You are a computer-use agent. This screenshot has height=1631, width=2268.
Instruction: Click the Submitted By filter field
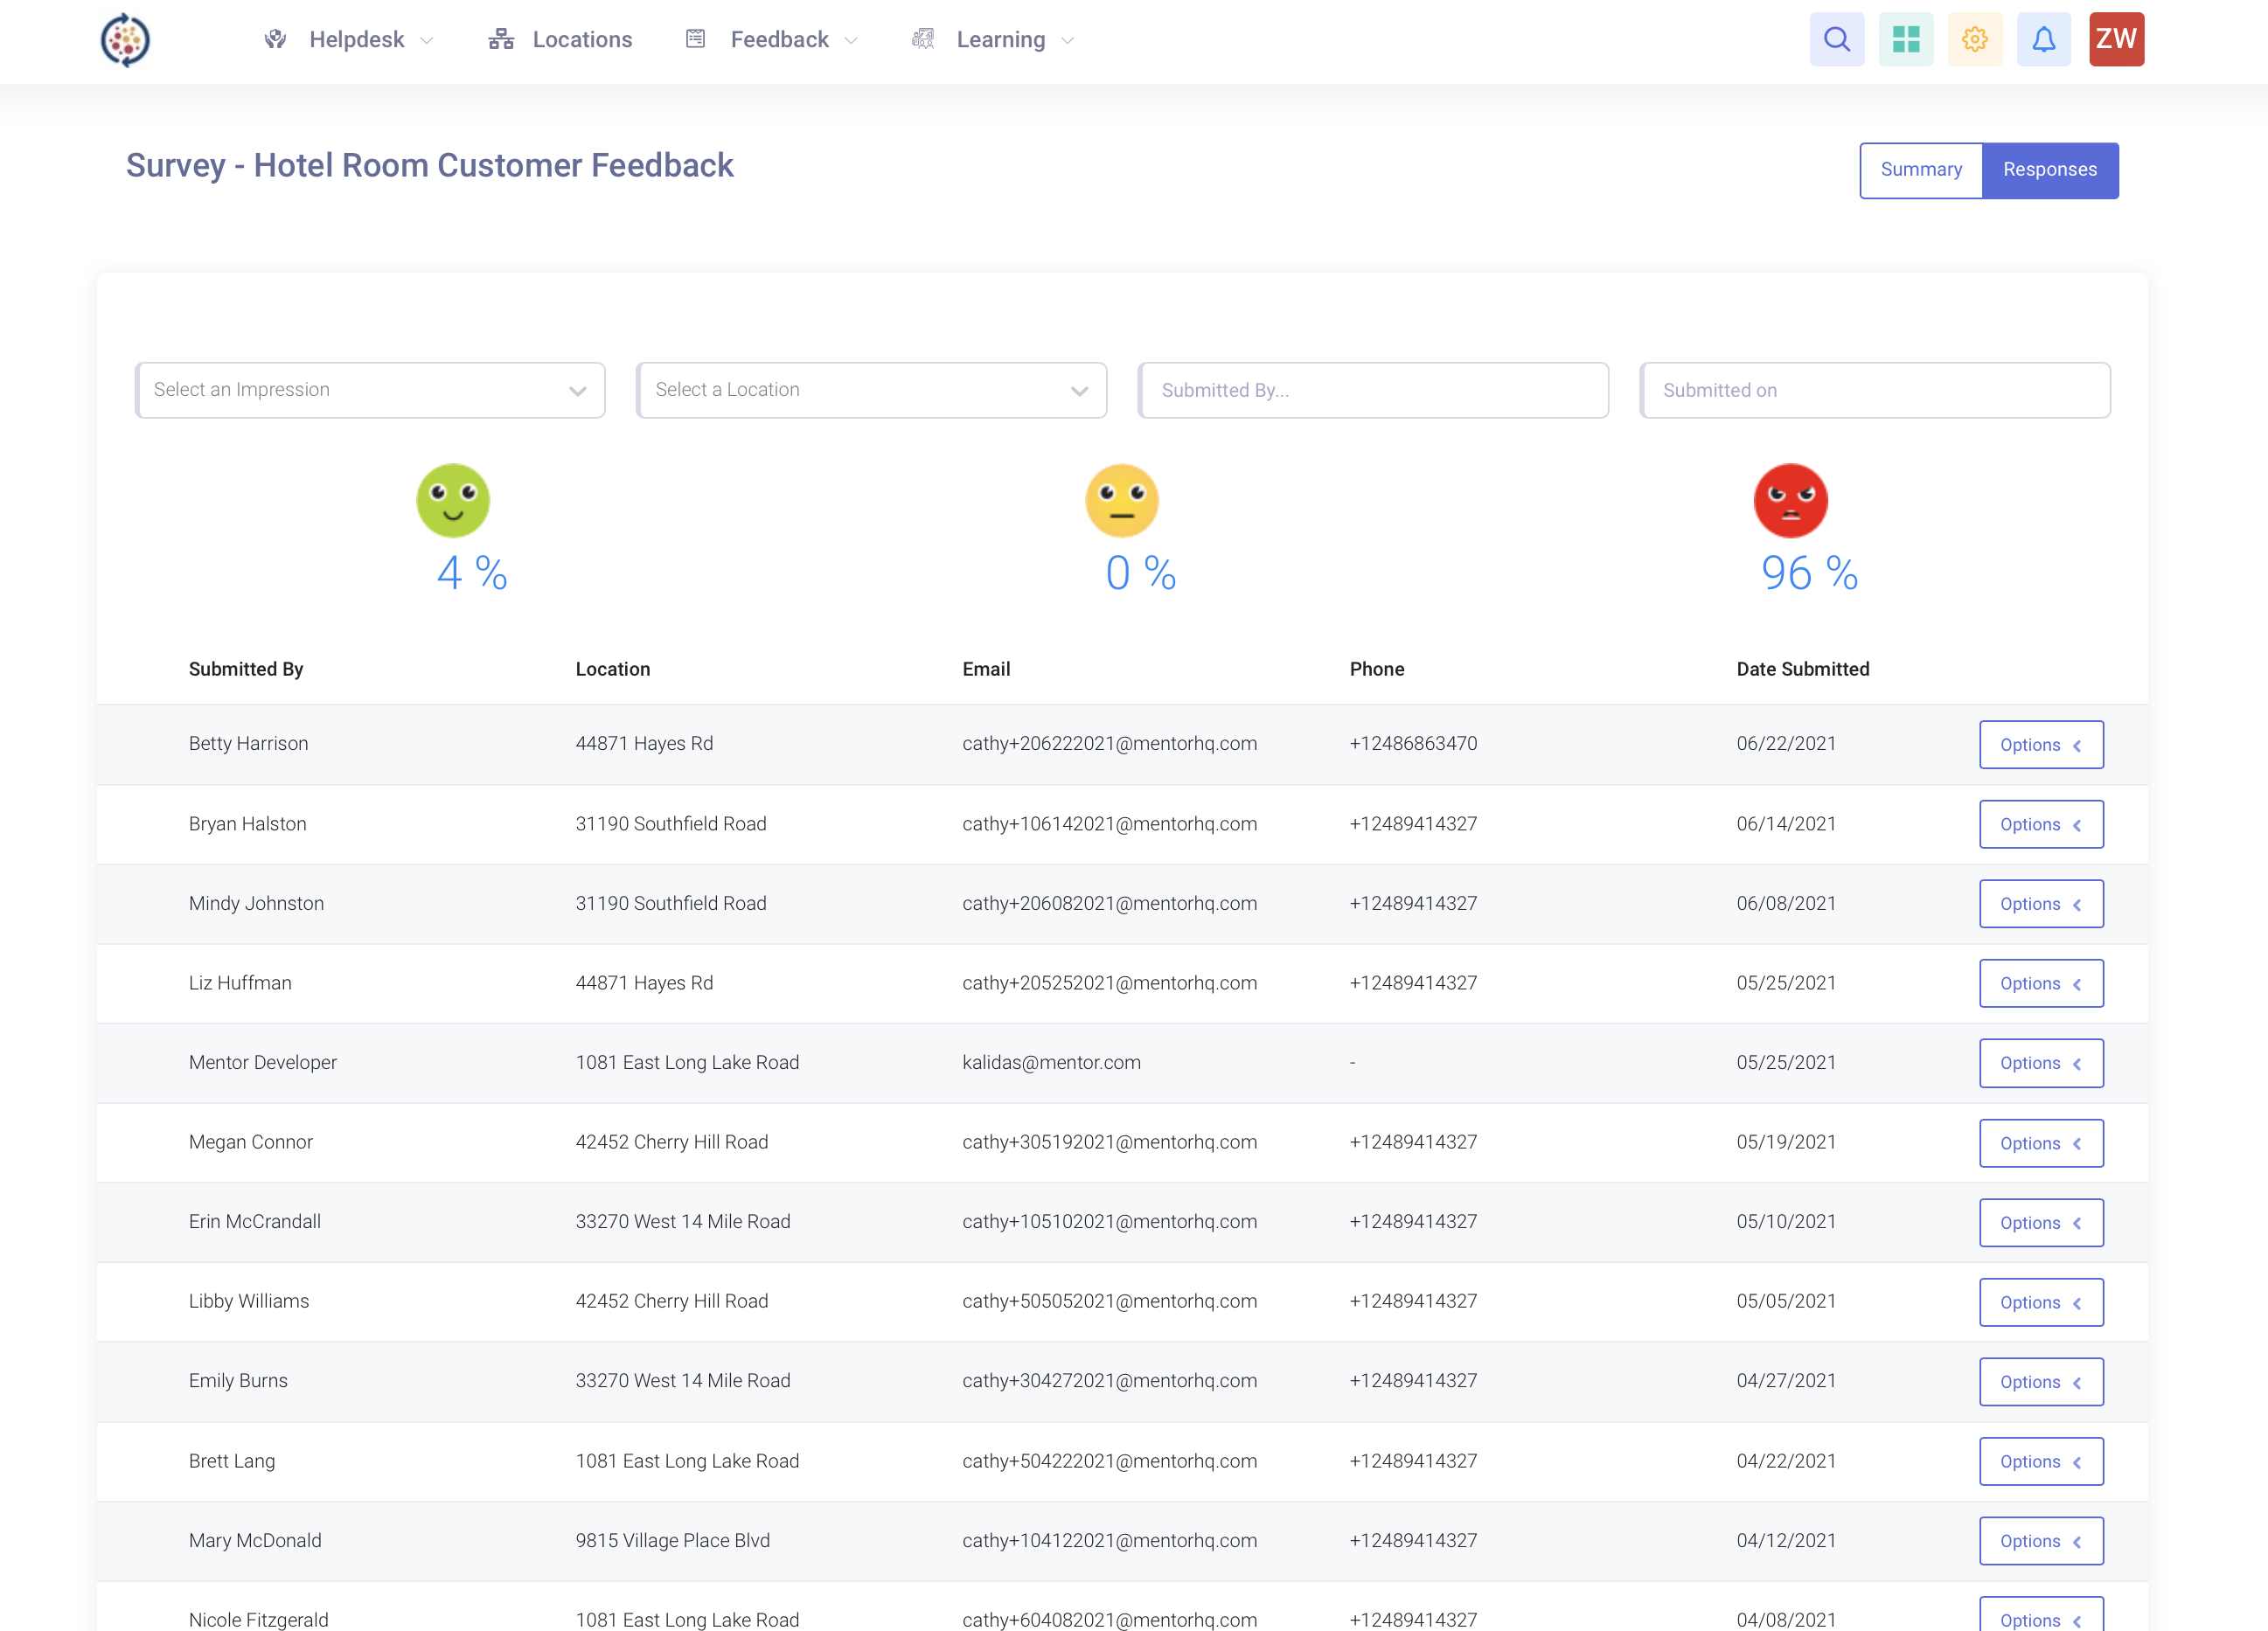click(1374, 390)
